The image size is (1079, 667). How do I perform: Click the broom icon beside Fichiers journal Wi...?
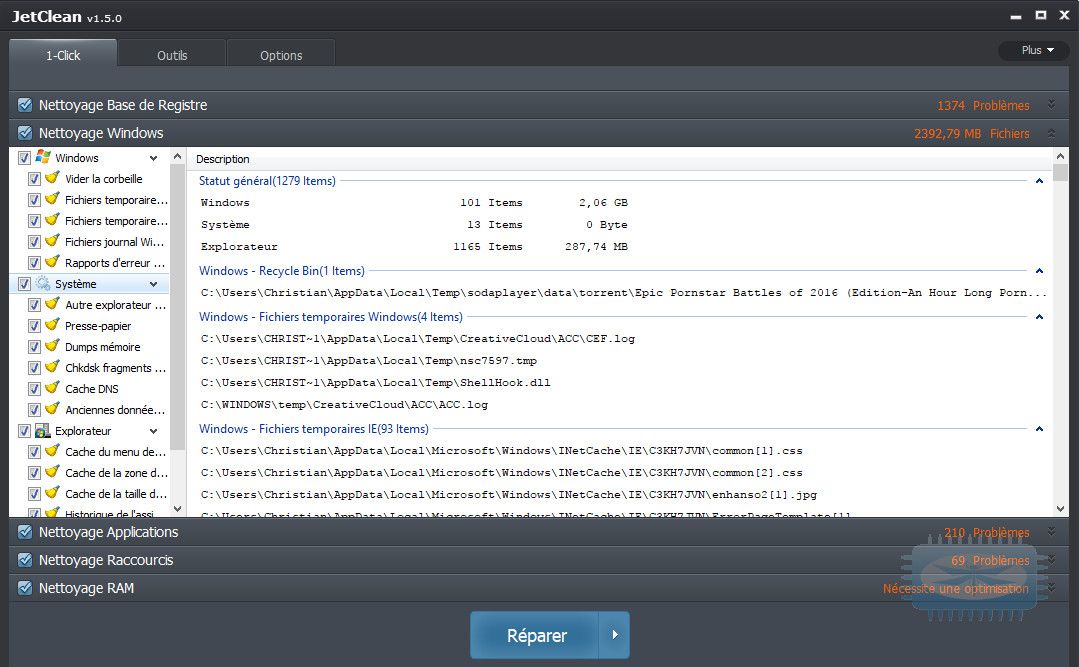click(52, 241)
